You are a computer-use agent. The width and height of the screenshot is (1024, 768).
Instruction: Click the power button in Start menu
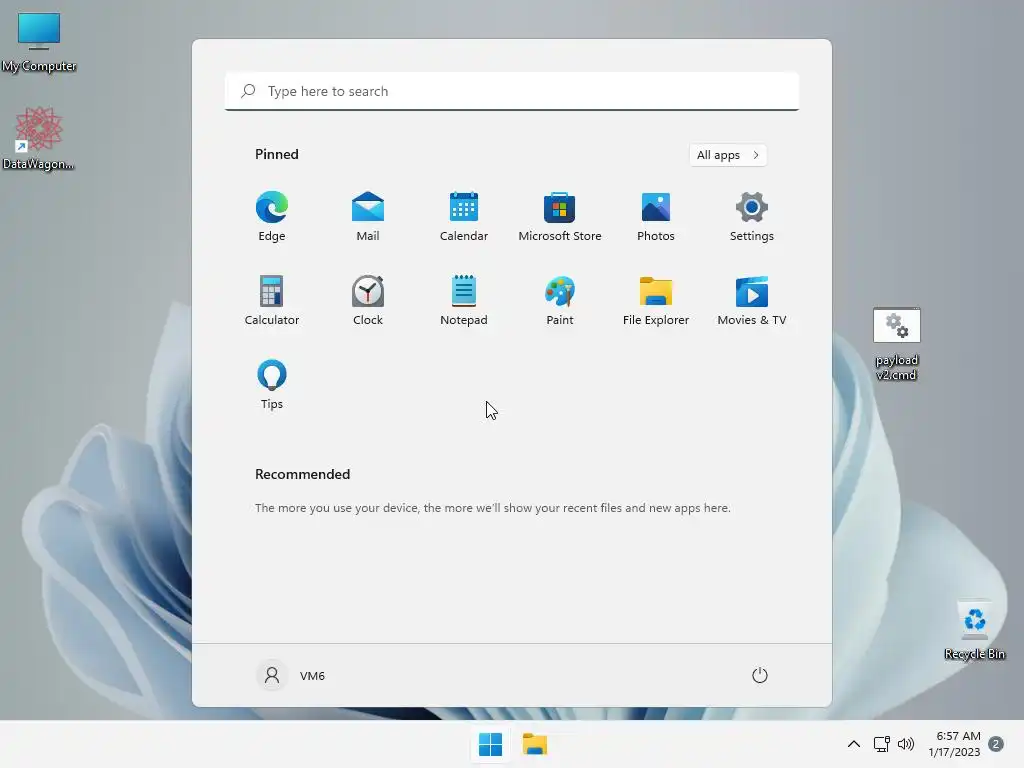pos(760,675)
